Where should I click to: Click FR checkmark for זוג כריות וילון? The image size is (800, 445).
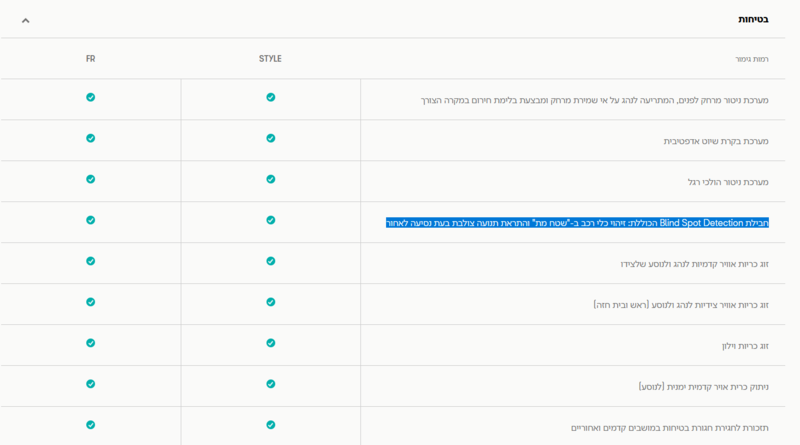coord(90,343)
